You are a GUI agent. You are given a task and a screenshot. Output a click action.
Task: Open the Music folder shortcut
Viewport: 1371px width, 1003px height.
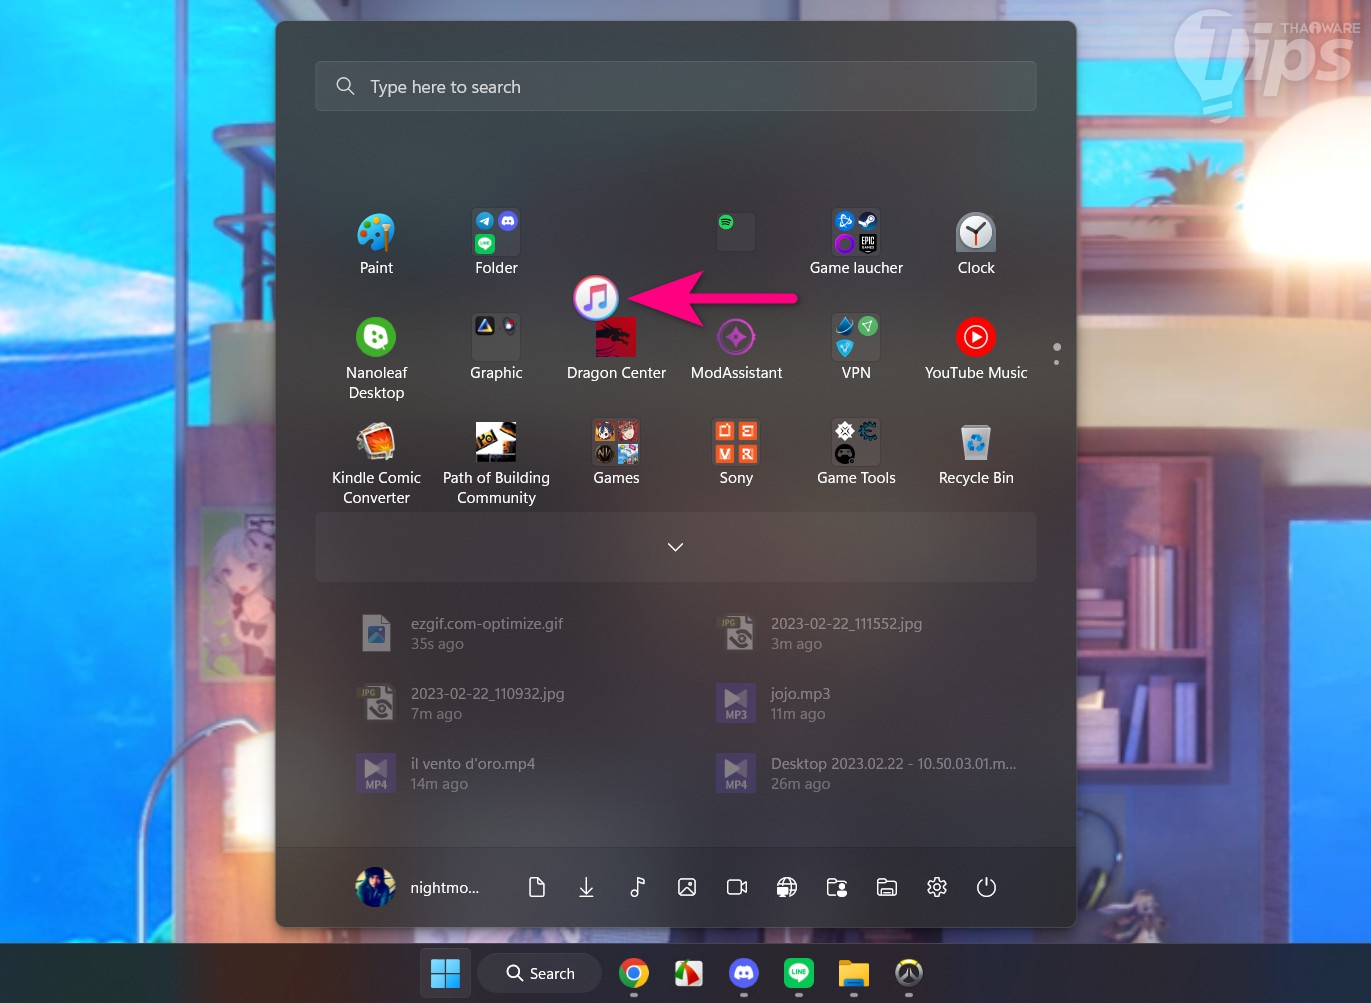coord(637,887)
